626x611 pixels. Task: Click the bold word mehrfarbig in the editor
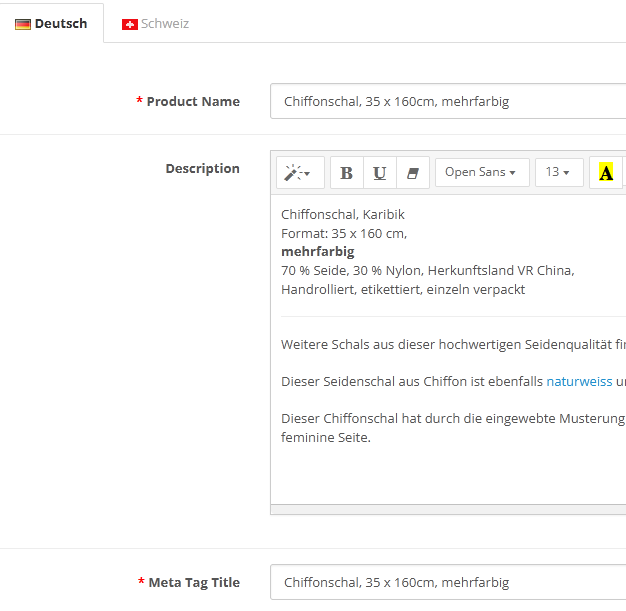click(317, 252)
